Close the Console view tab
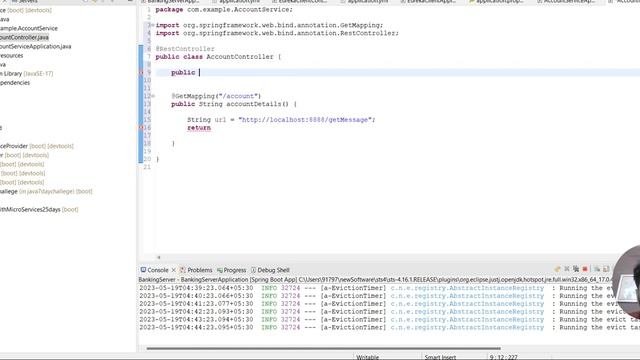The image size is (640, 360). (x=173, y=270)
